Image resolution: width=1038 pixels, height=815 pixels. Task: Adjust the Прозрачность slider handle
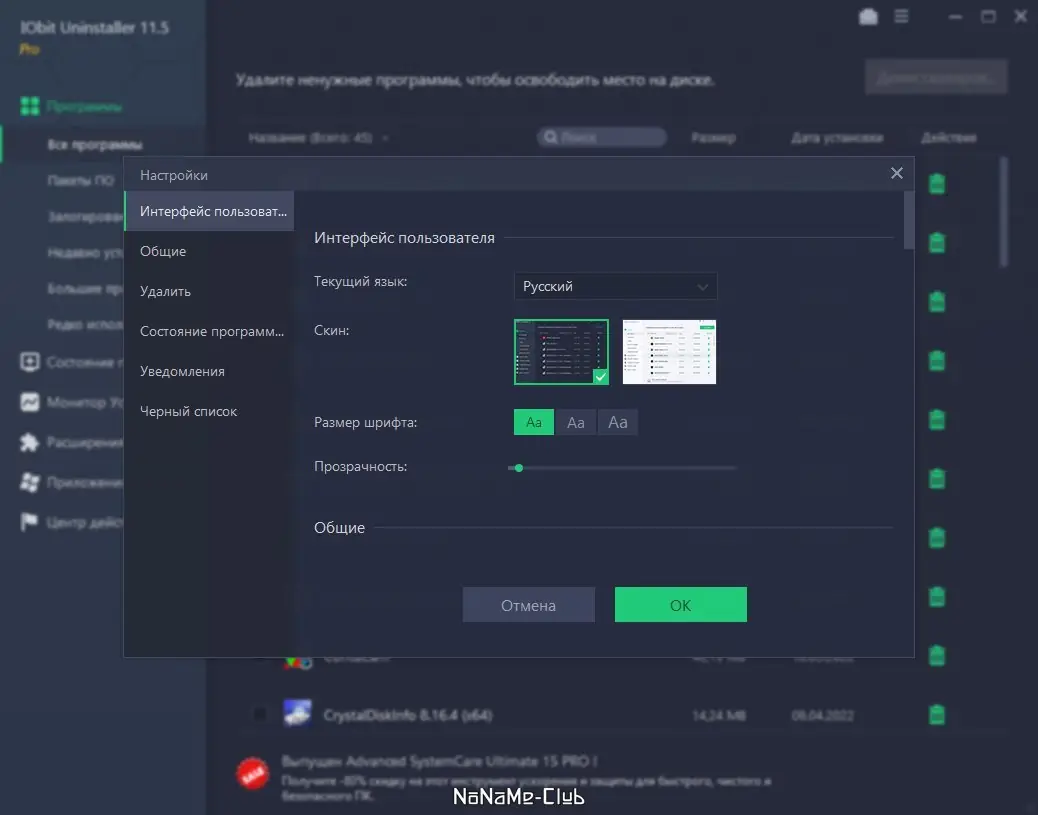tap(519, 468)
